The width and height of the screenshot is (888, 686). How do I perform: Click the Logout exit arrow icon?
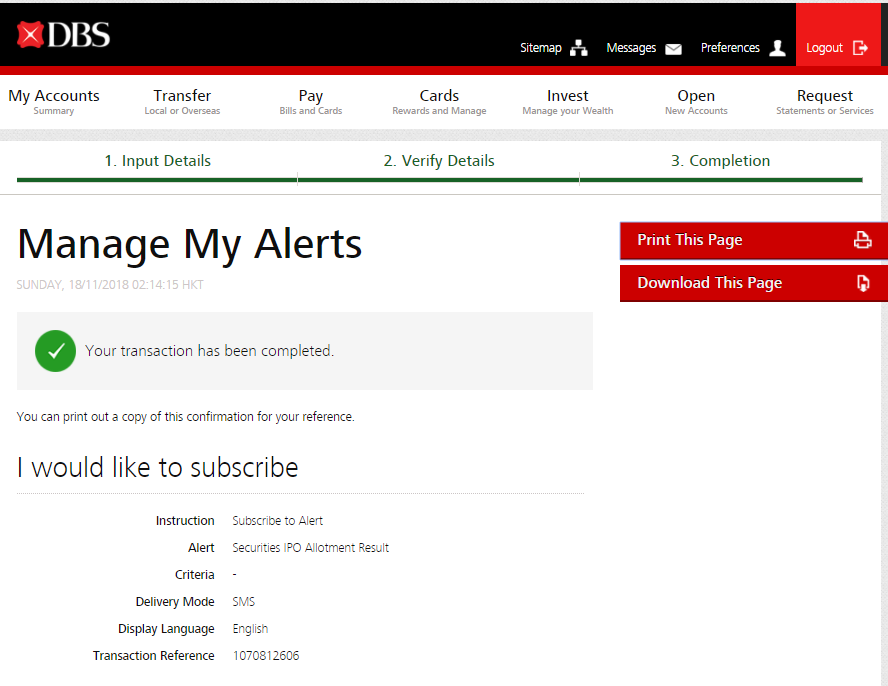pyautogui.click(x=860, y=48)
